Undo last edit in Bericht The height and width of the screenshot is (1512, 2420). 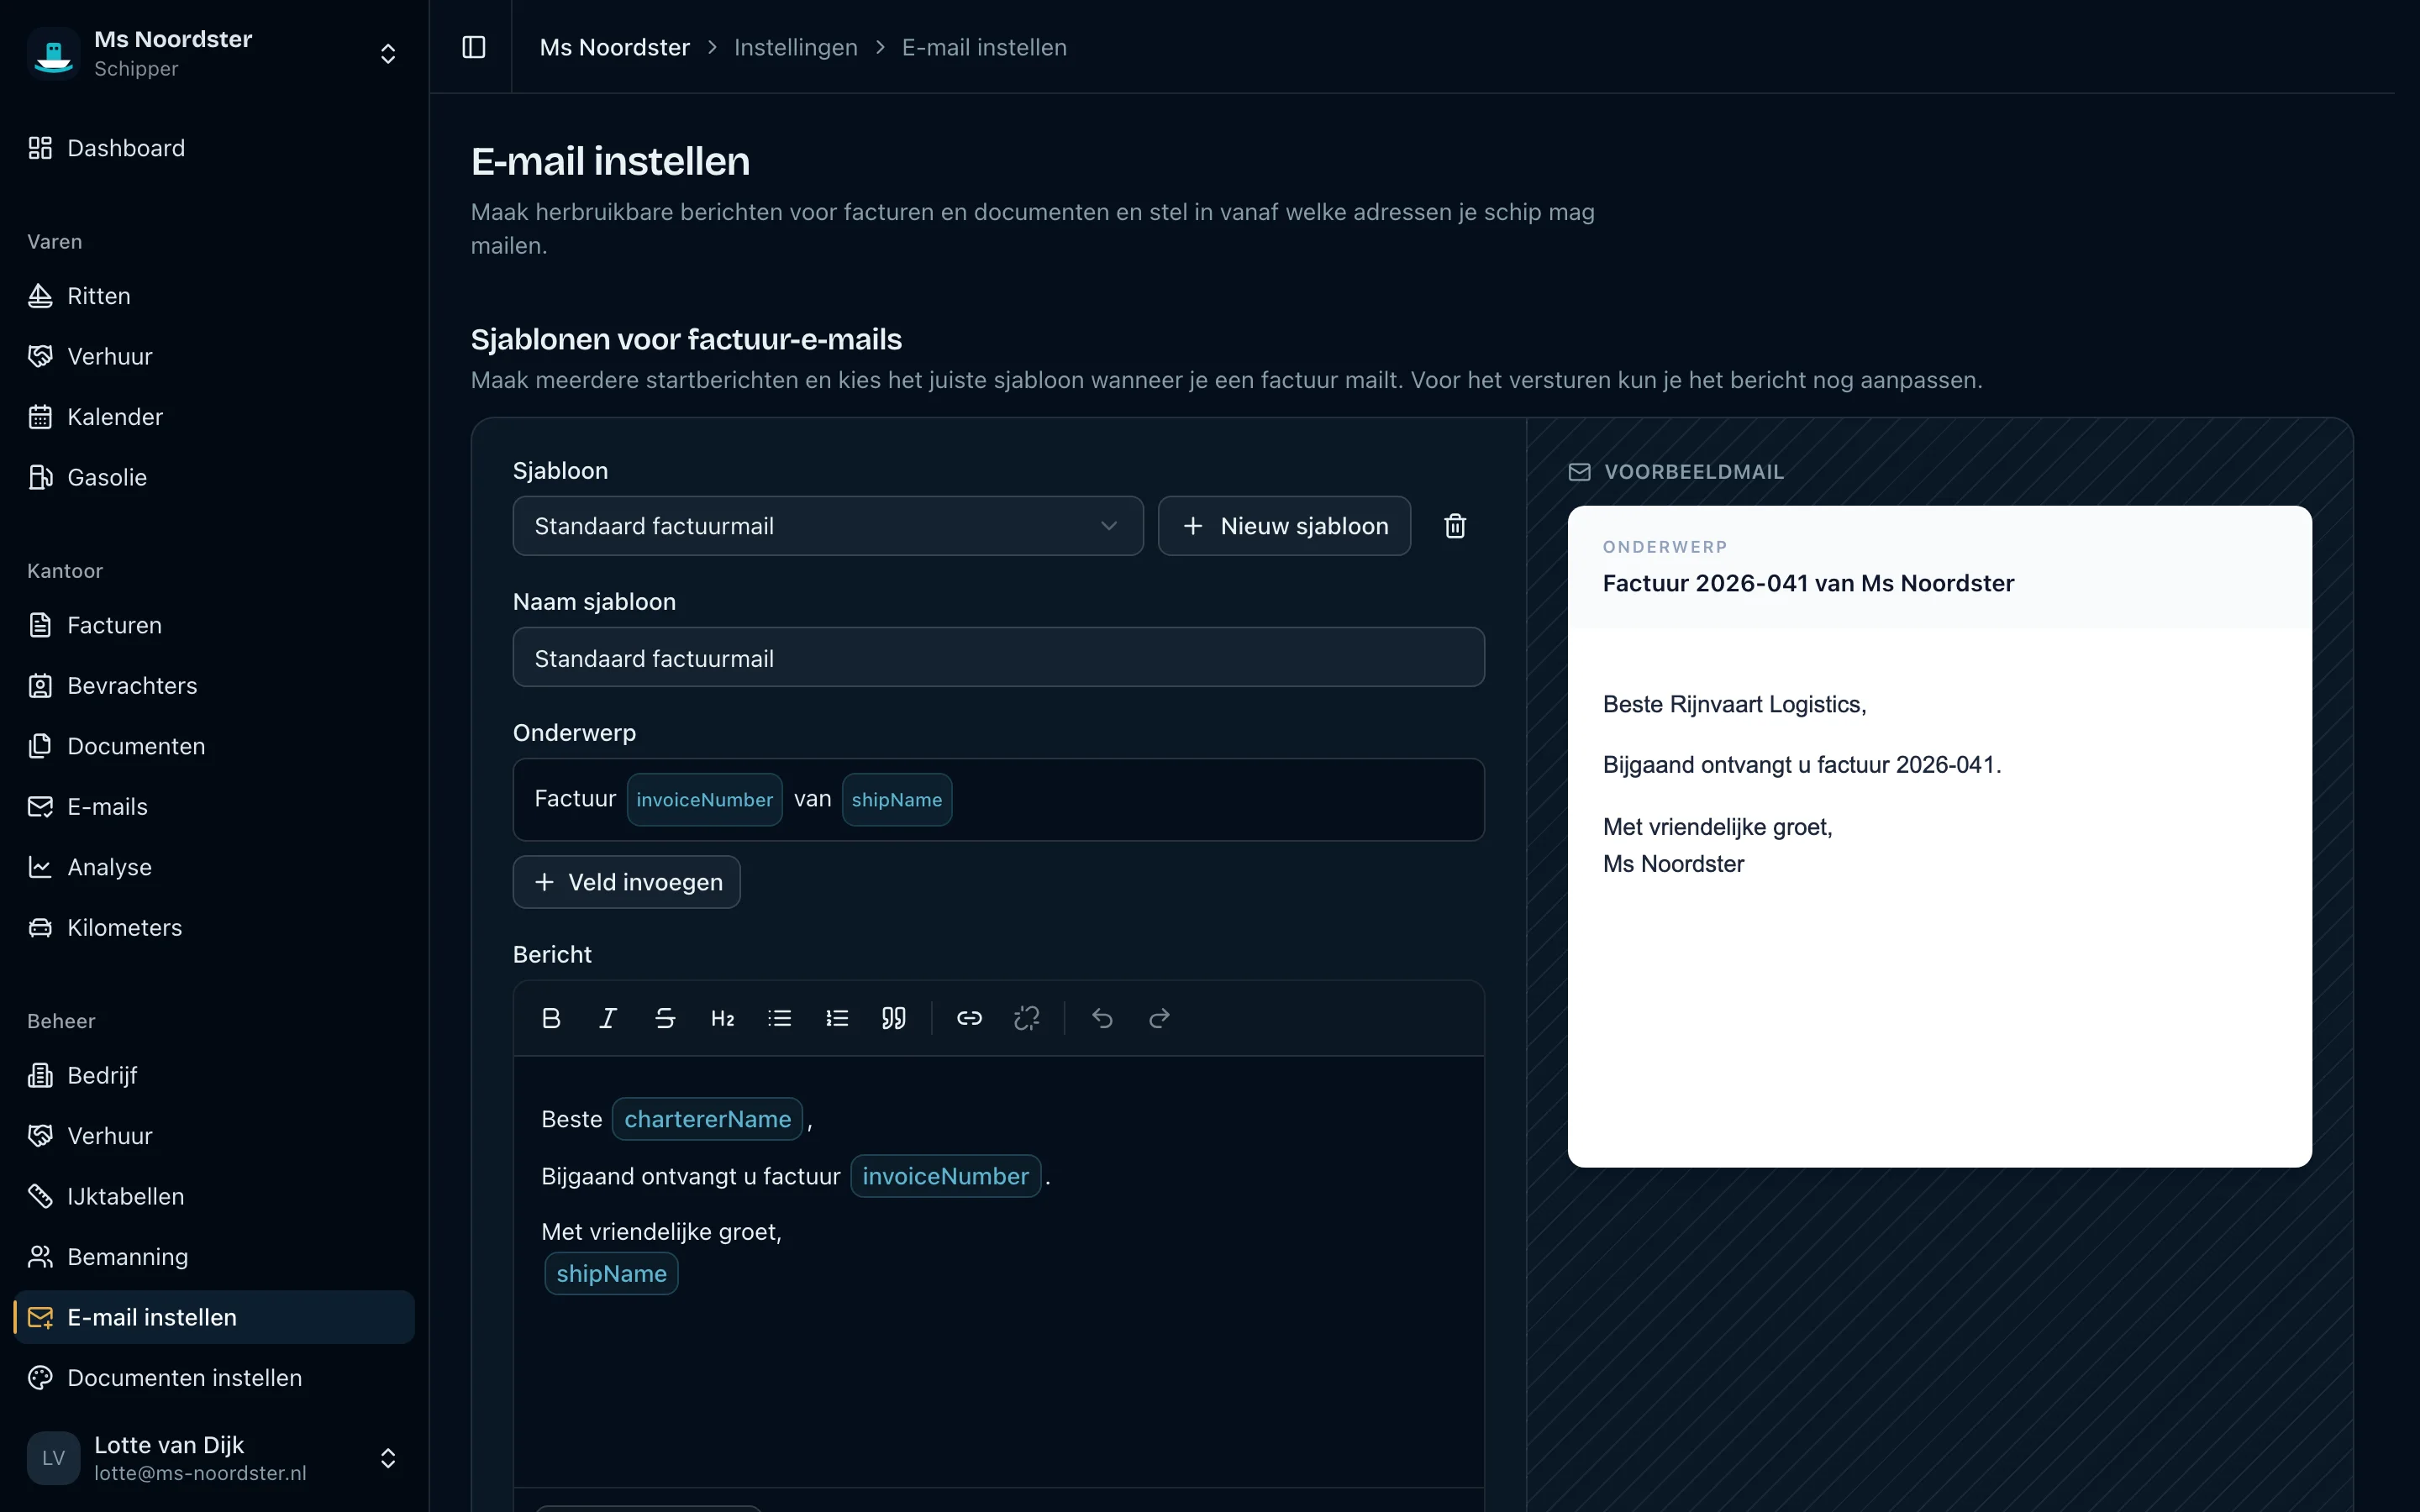[1102, 1018]
